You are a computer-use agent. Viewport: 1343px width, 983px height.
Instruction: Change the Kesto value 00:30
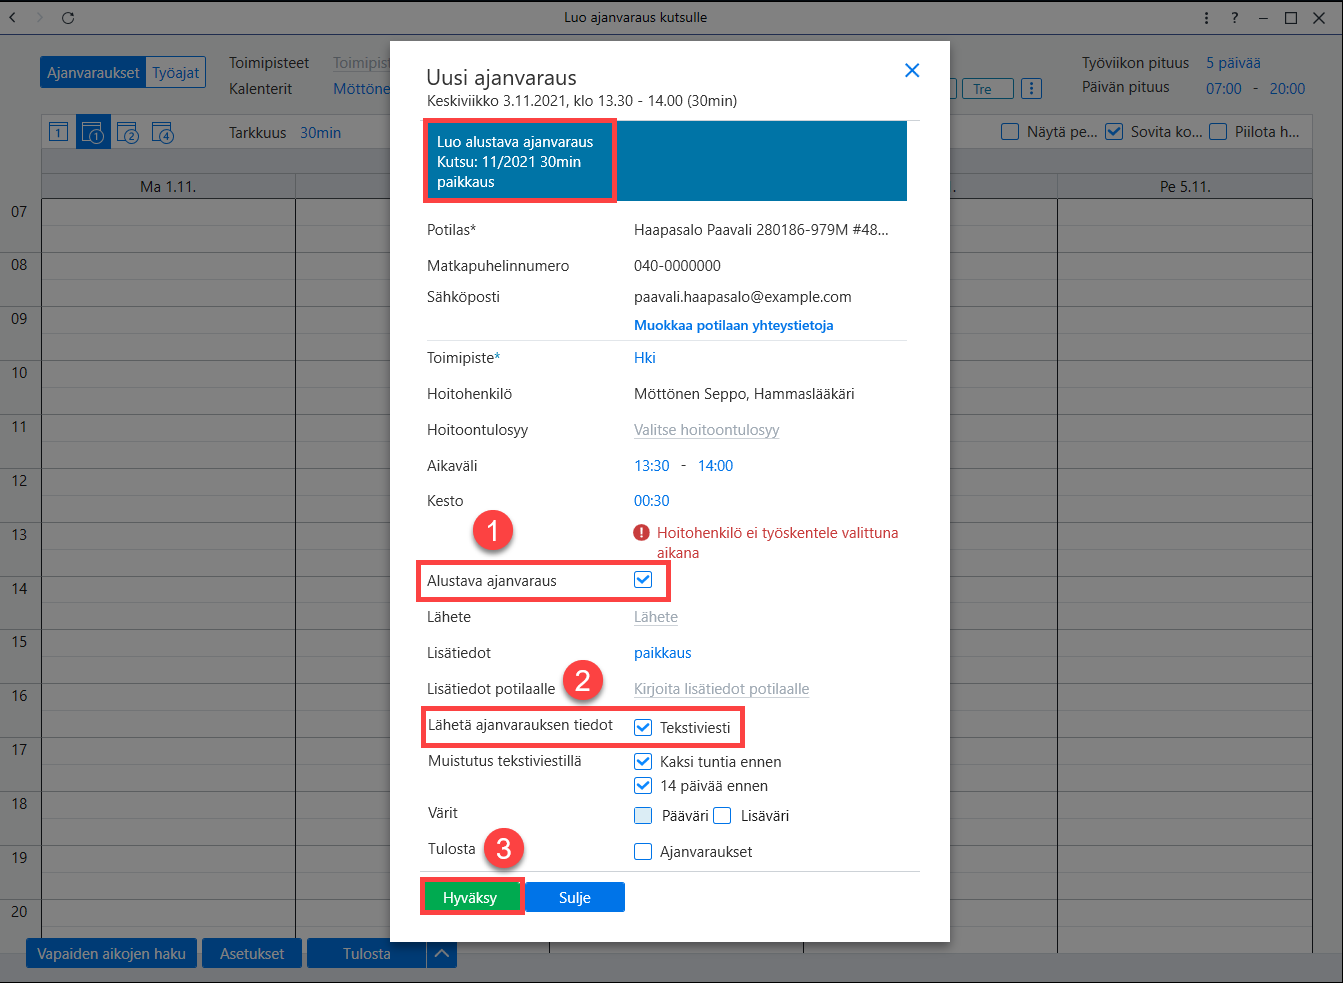coord(652,500)
